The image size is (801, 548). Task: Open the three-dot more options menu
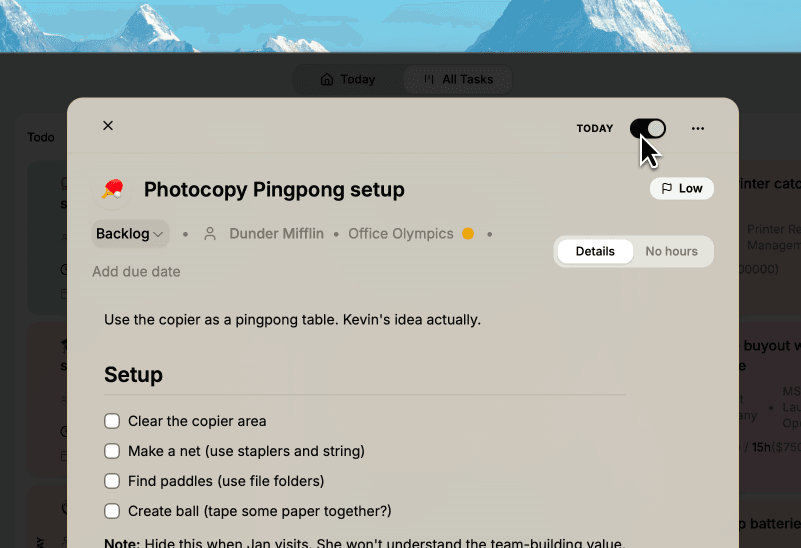click(698, 128)
